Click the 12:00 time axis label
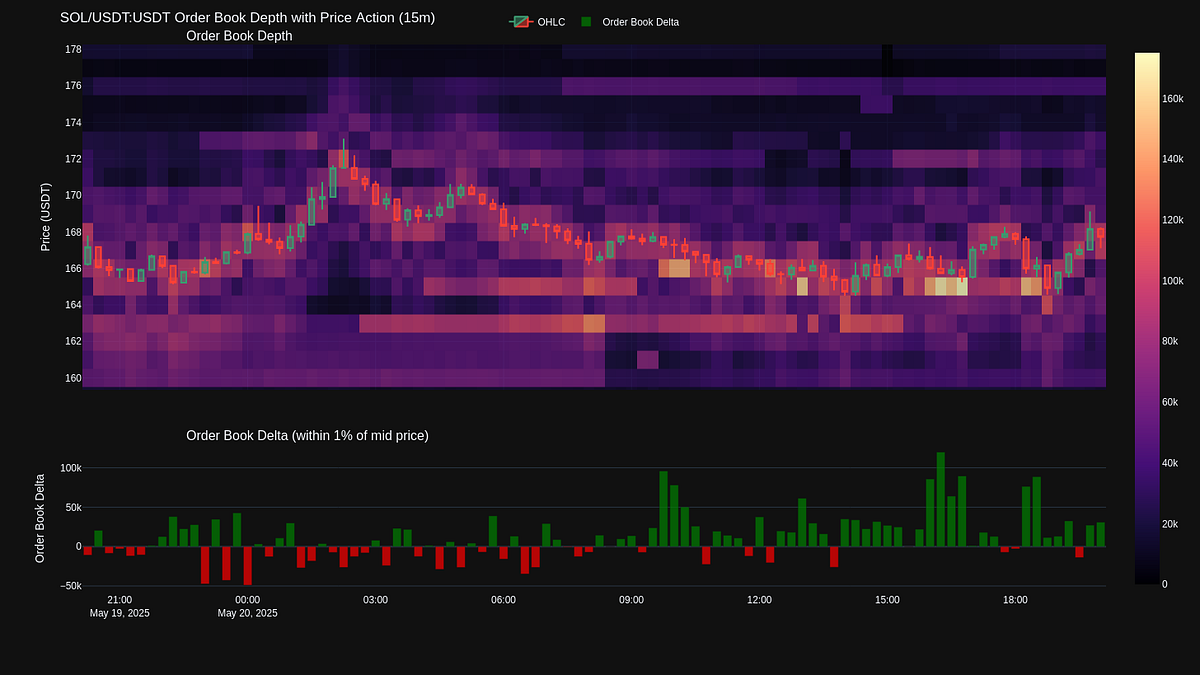The width and height of the screenshot is (1200, 675). coord(758,599)
